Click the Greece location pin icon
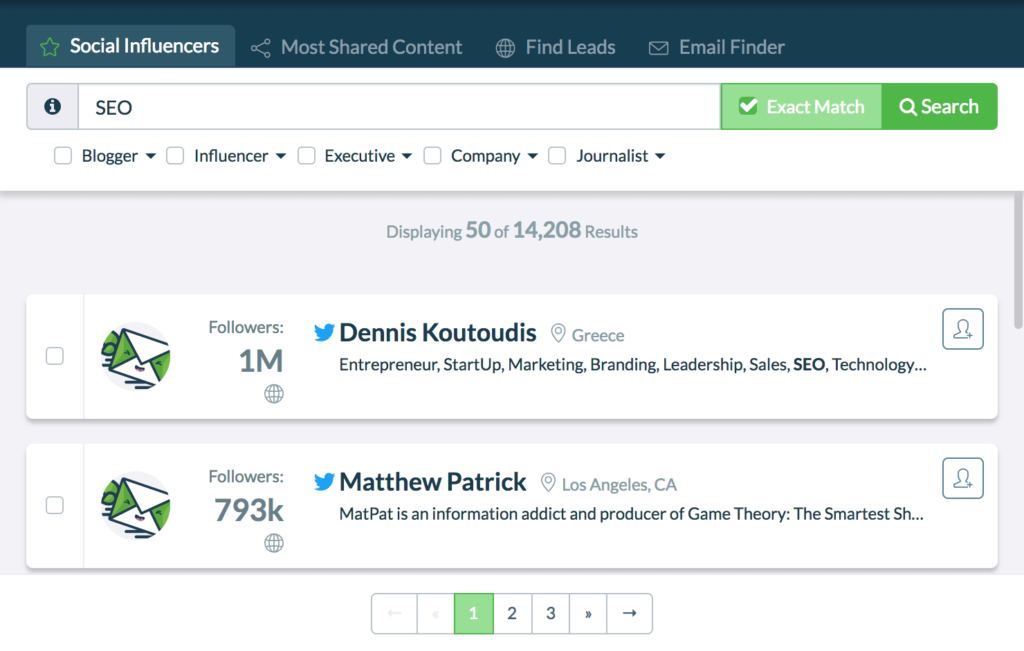 (558, 333)
